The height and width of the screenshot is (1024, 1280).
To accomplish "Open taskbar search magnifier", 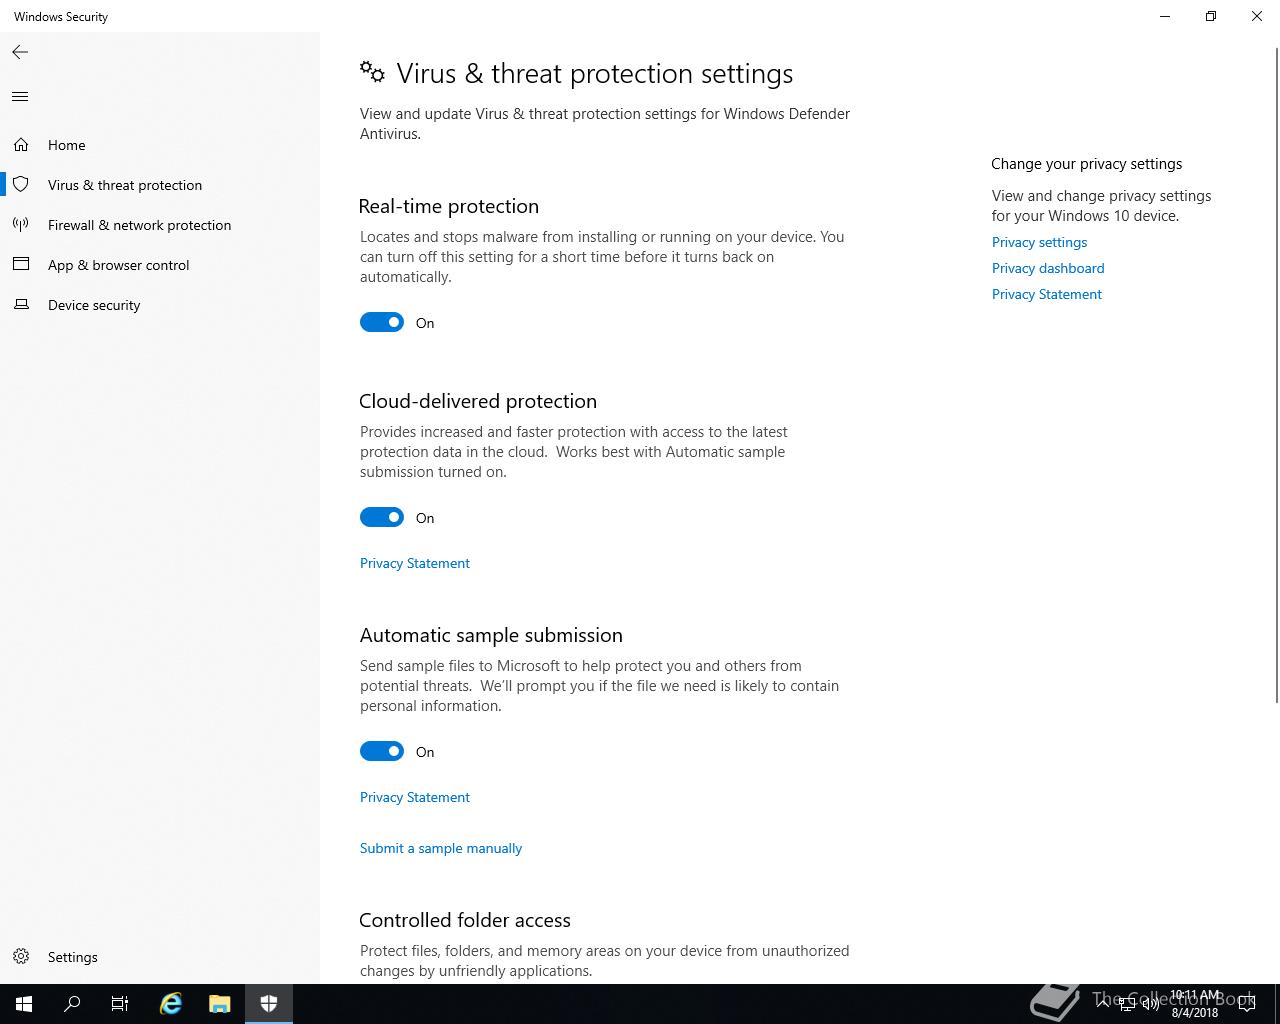I will pos(72,1004).
